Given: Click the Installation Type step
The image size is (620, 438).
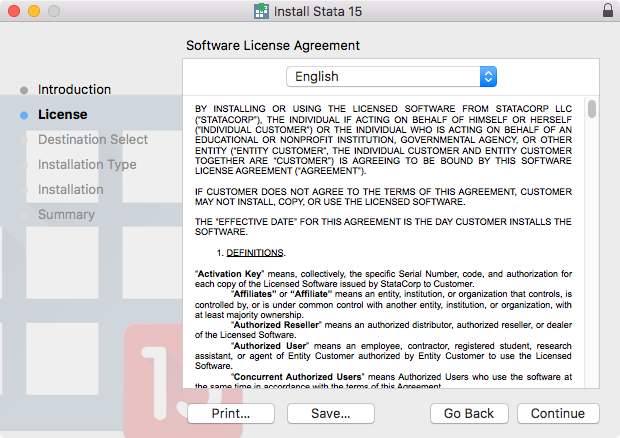Looking at the screenshot, I should coord(87,165).
